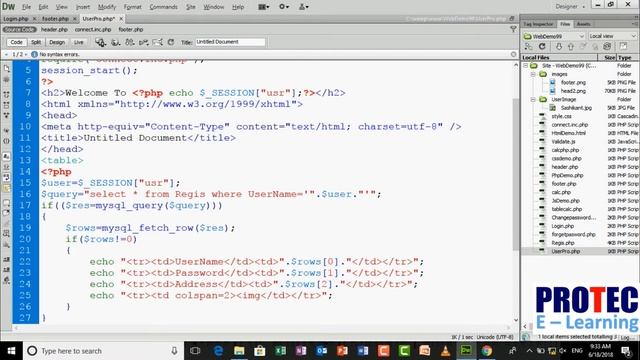Open Excel from the taskbar
The height and width of the screenshot is (360, 640).
[x=280, y=351]
